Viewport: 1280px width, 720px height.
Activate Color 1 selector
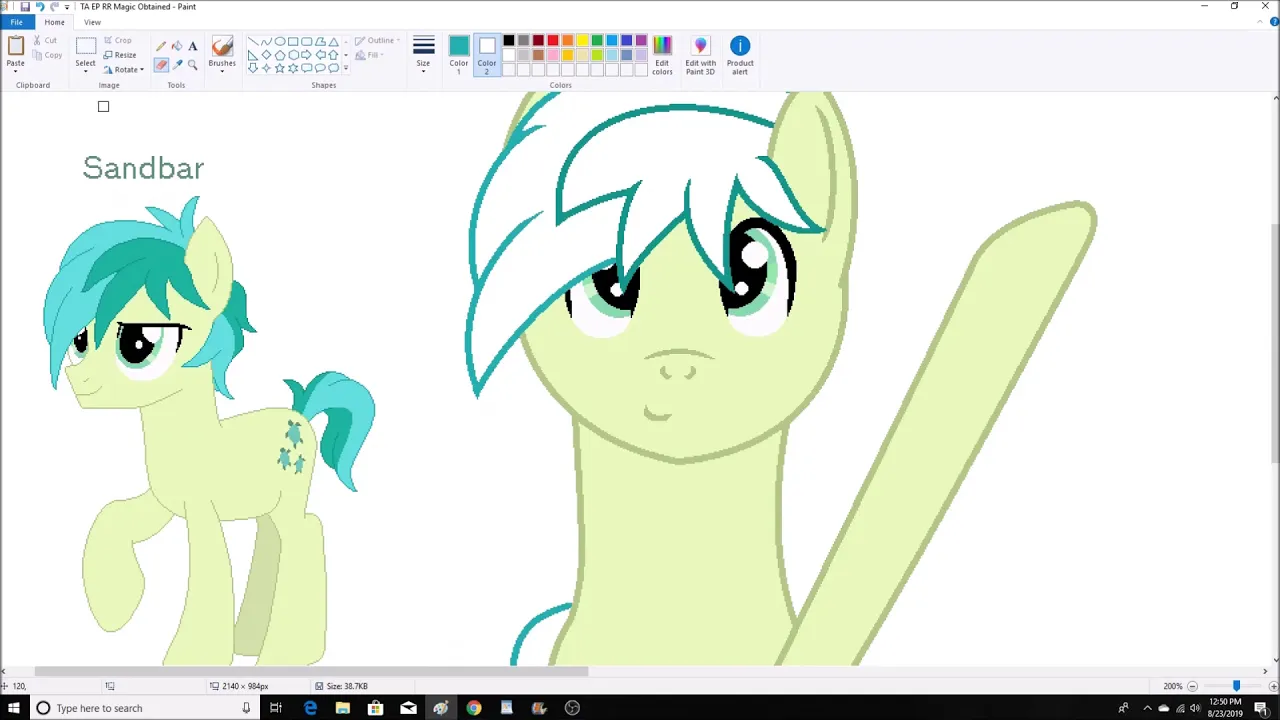[459, 55]
